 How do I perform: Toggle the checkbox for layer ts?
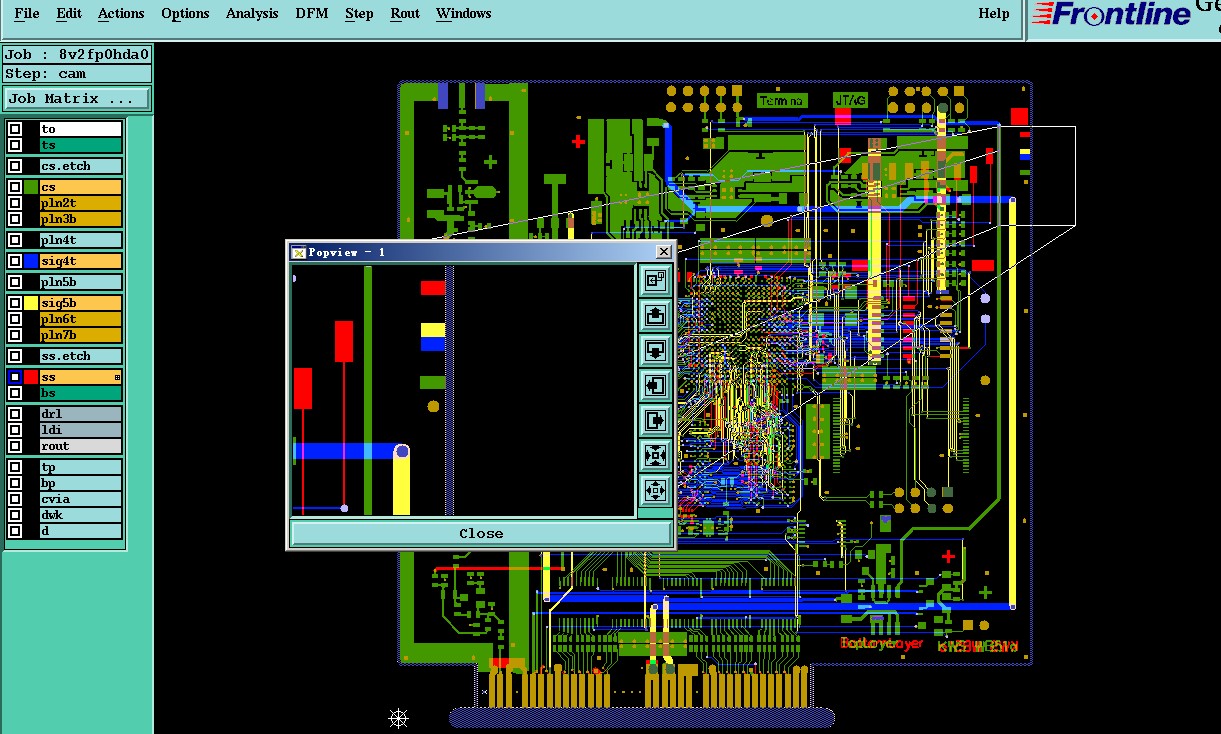[x=15, y=145]
